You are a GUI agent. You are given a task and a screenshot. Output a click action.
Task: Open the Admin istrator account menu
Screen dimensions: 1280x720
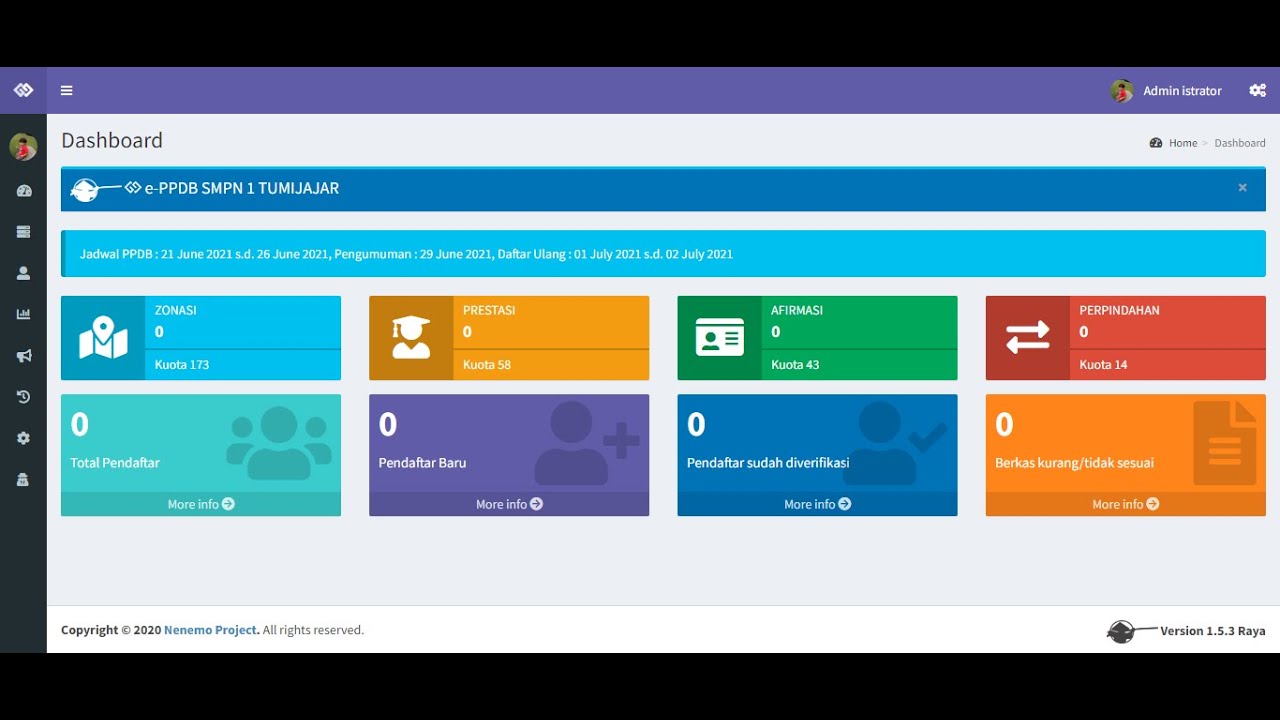1166,91
